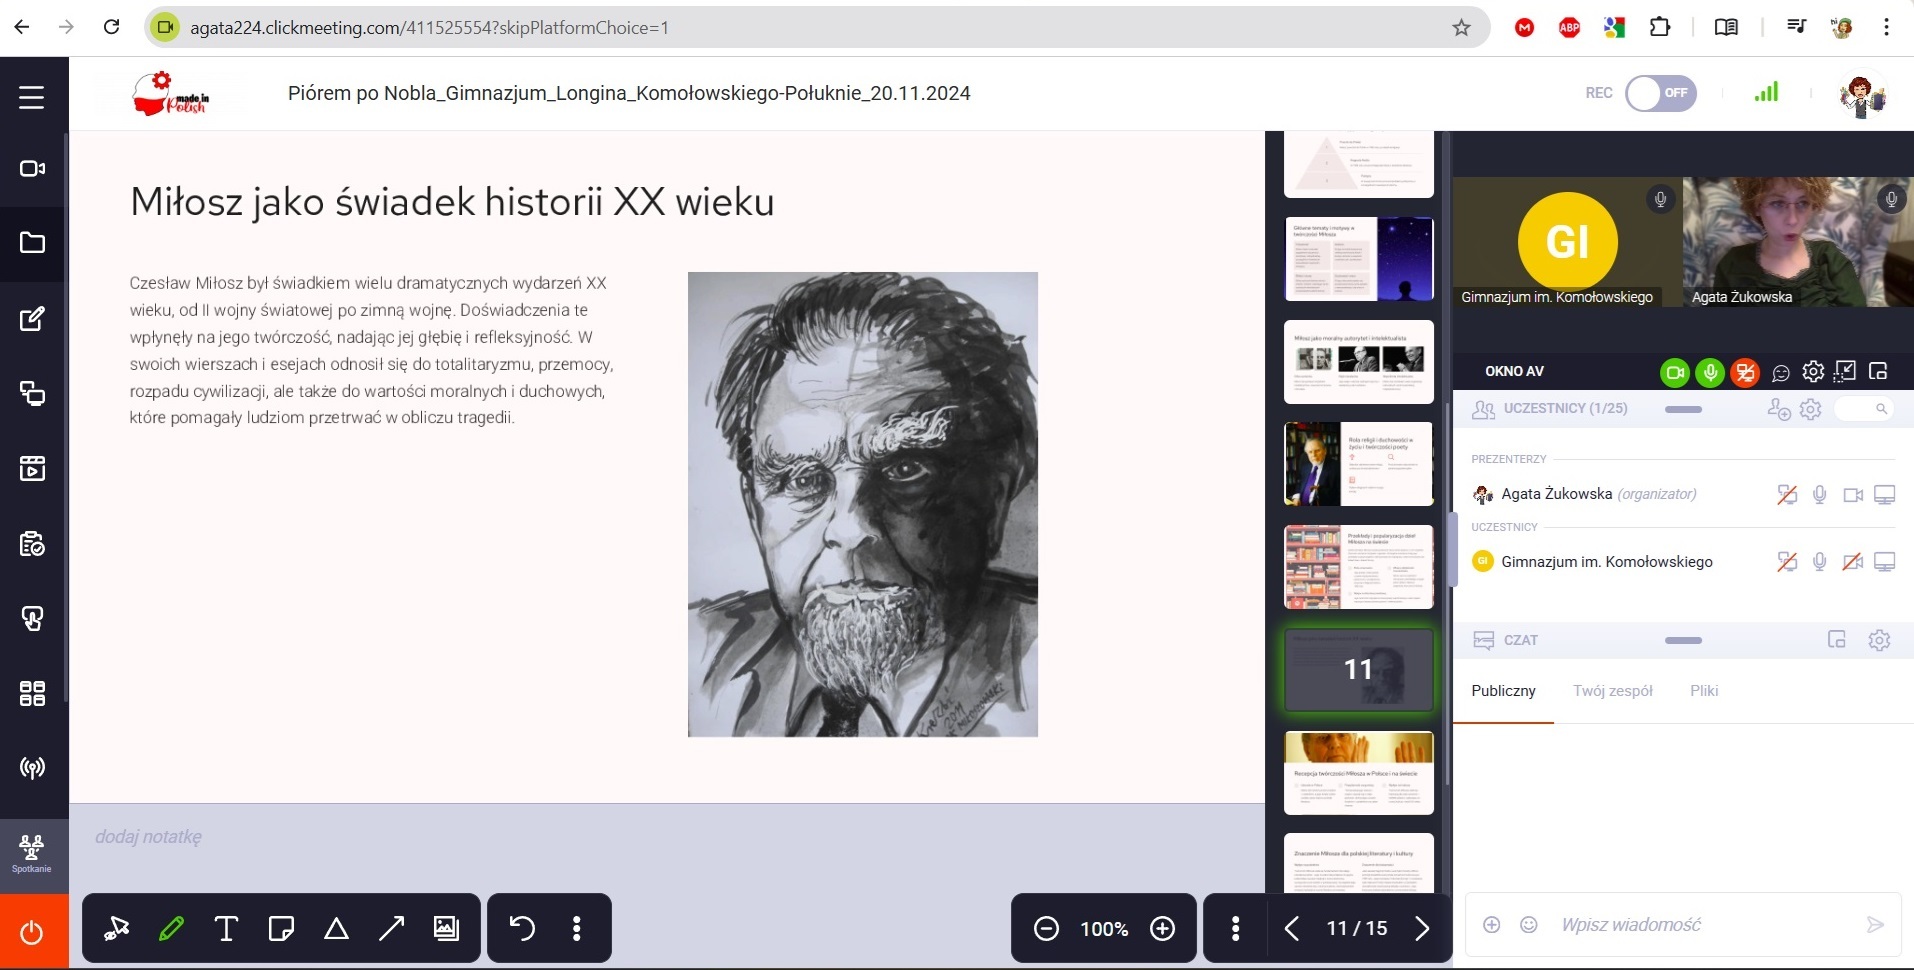Click the orange power end-event button

coord(33,932)
